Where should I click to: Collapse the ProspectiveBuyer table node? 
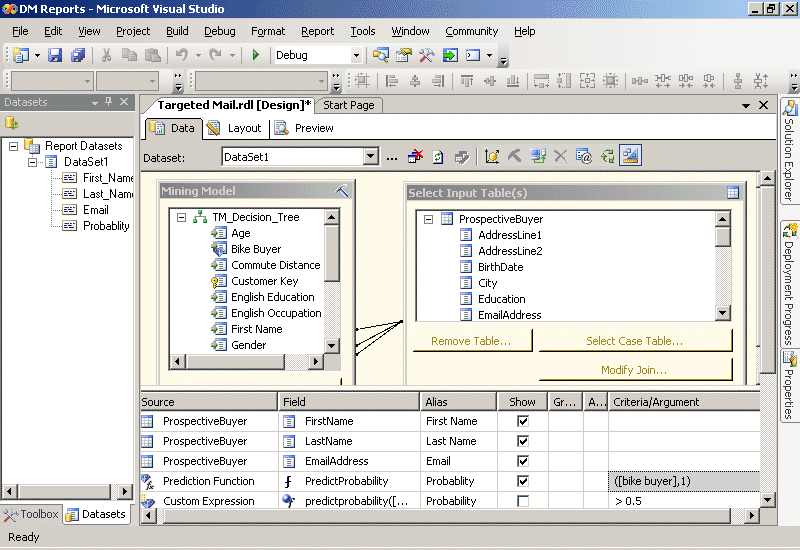click(429, 219)
